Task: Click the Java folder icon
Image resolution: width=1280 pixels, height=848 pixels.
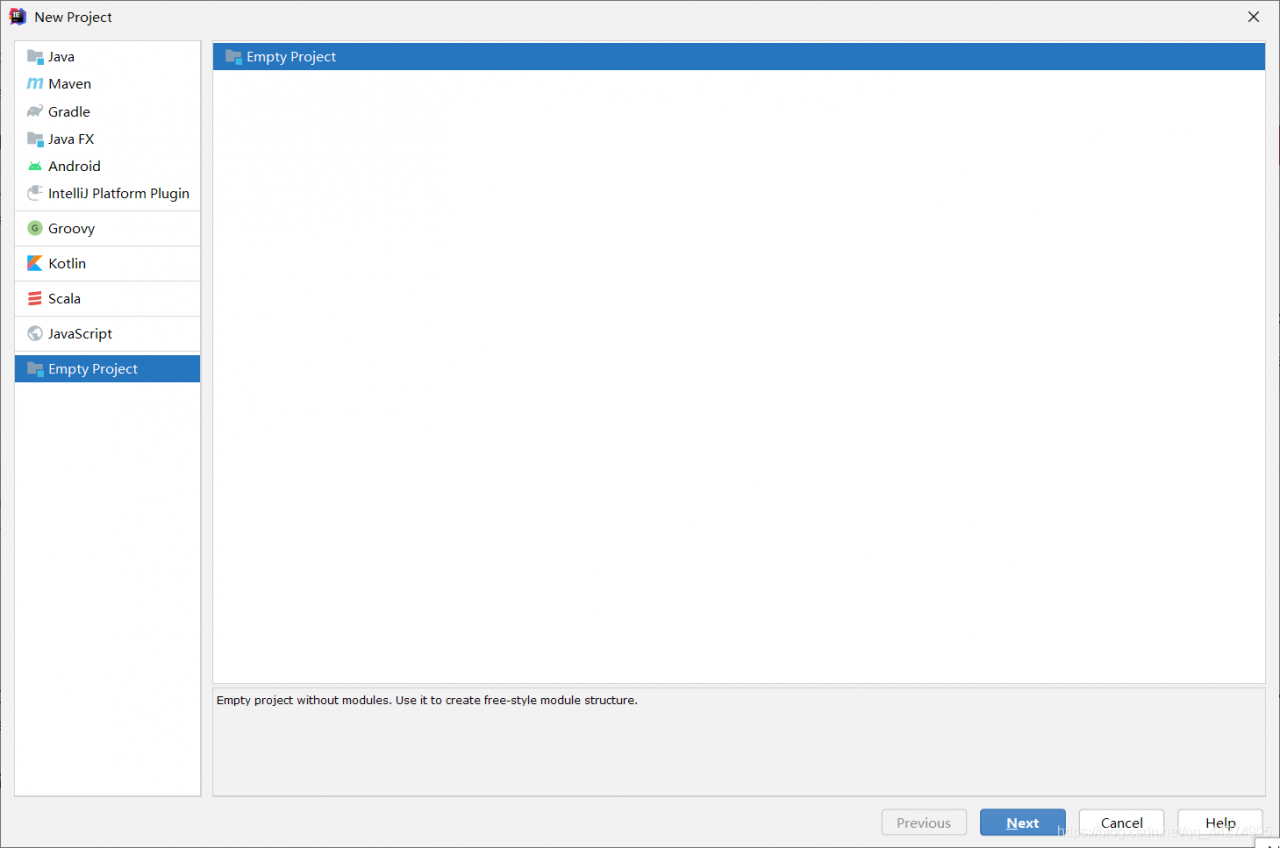Action: click(x=35, y=57)
